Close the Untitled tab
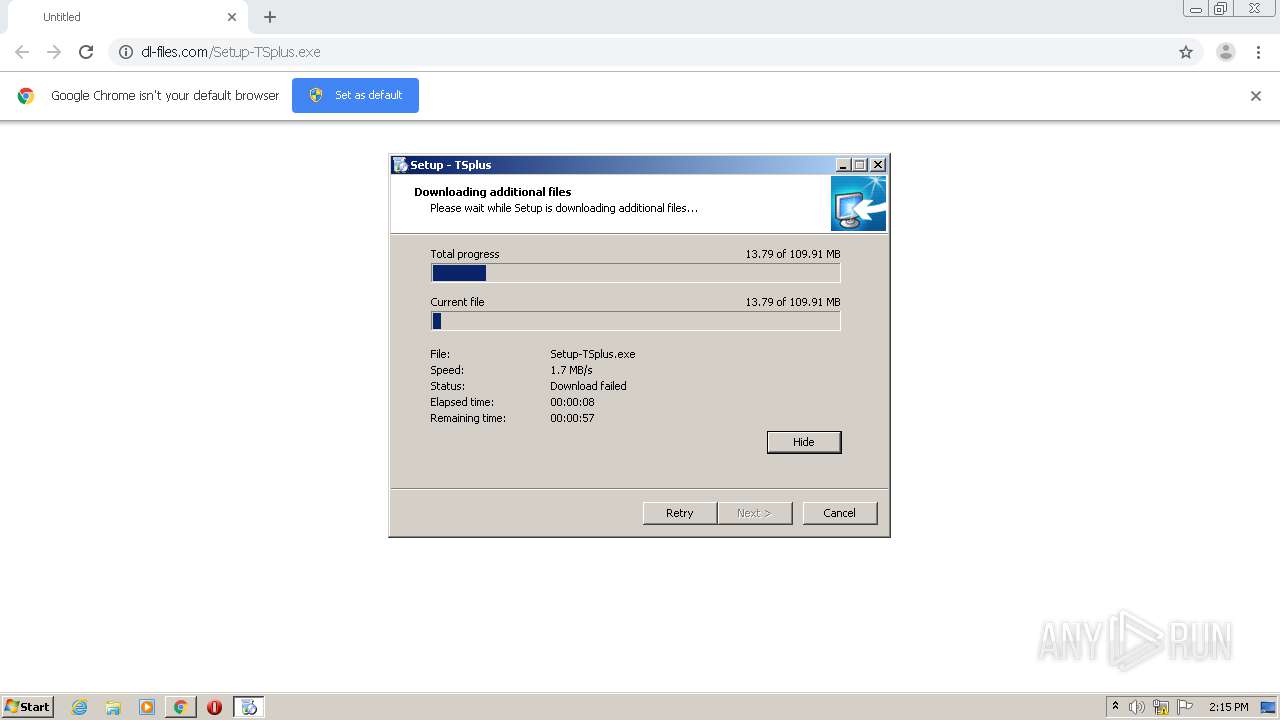 coord(232,17)
